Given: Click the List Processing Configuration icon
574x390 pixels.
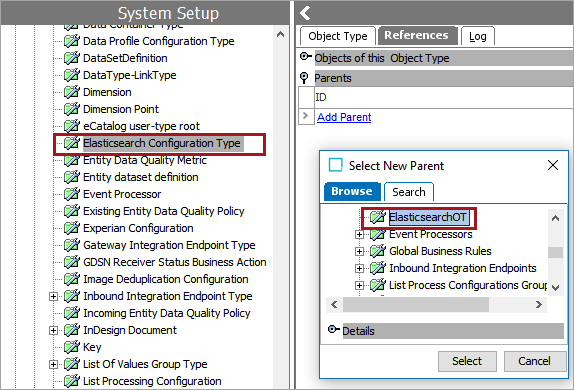Looking at the screenshot, I should (x=71, y=381).
